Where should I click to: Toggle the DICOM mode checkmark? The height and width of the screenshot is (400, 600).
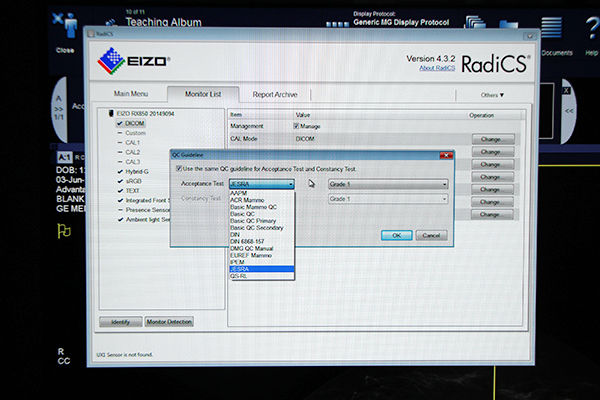(x=119, y=124)
